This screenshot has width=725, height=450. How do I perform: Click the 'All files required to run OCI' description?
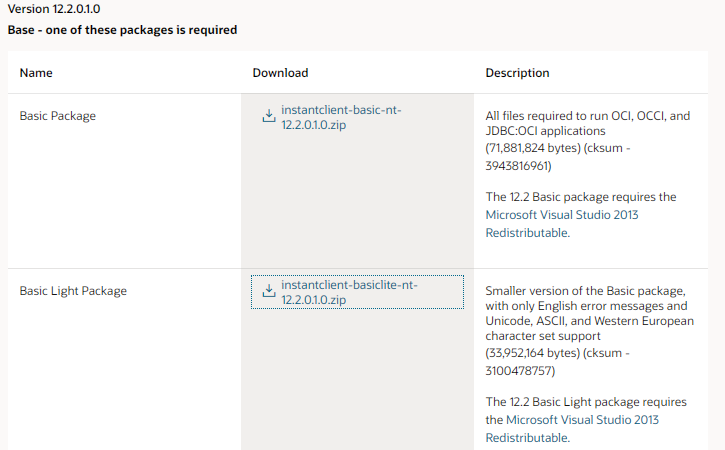coord(587,116)
